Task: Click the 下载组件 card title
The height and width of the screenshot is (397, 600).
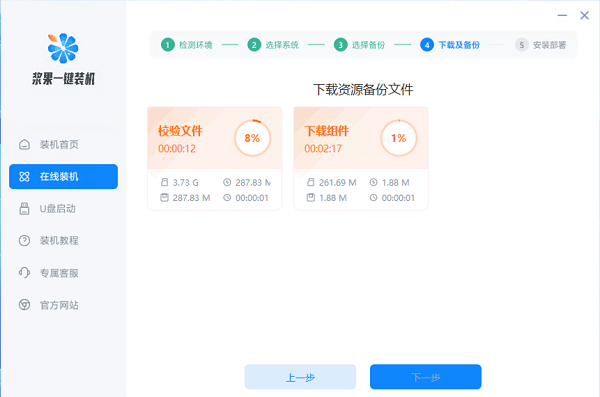Action: (x=327, y=131)
